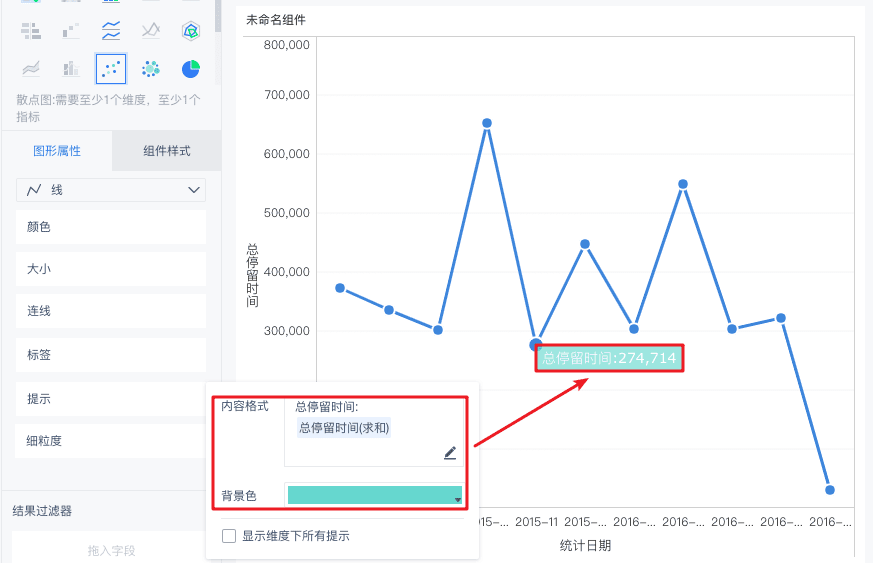Select the scatter plot chart icon
This screenshot has height=563, width=873.
point(111,69)
